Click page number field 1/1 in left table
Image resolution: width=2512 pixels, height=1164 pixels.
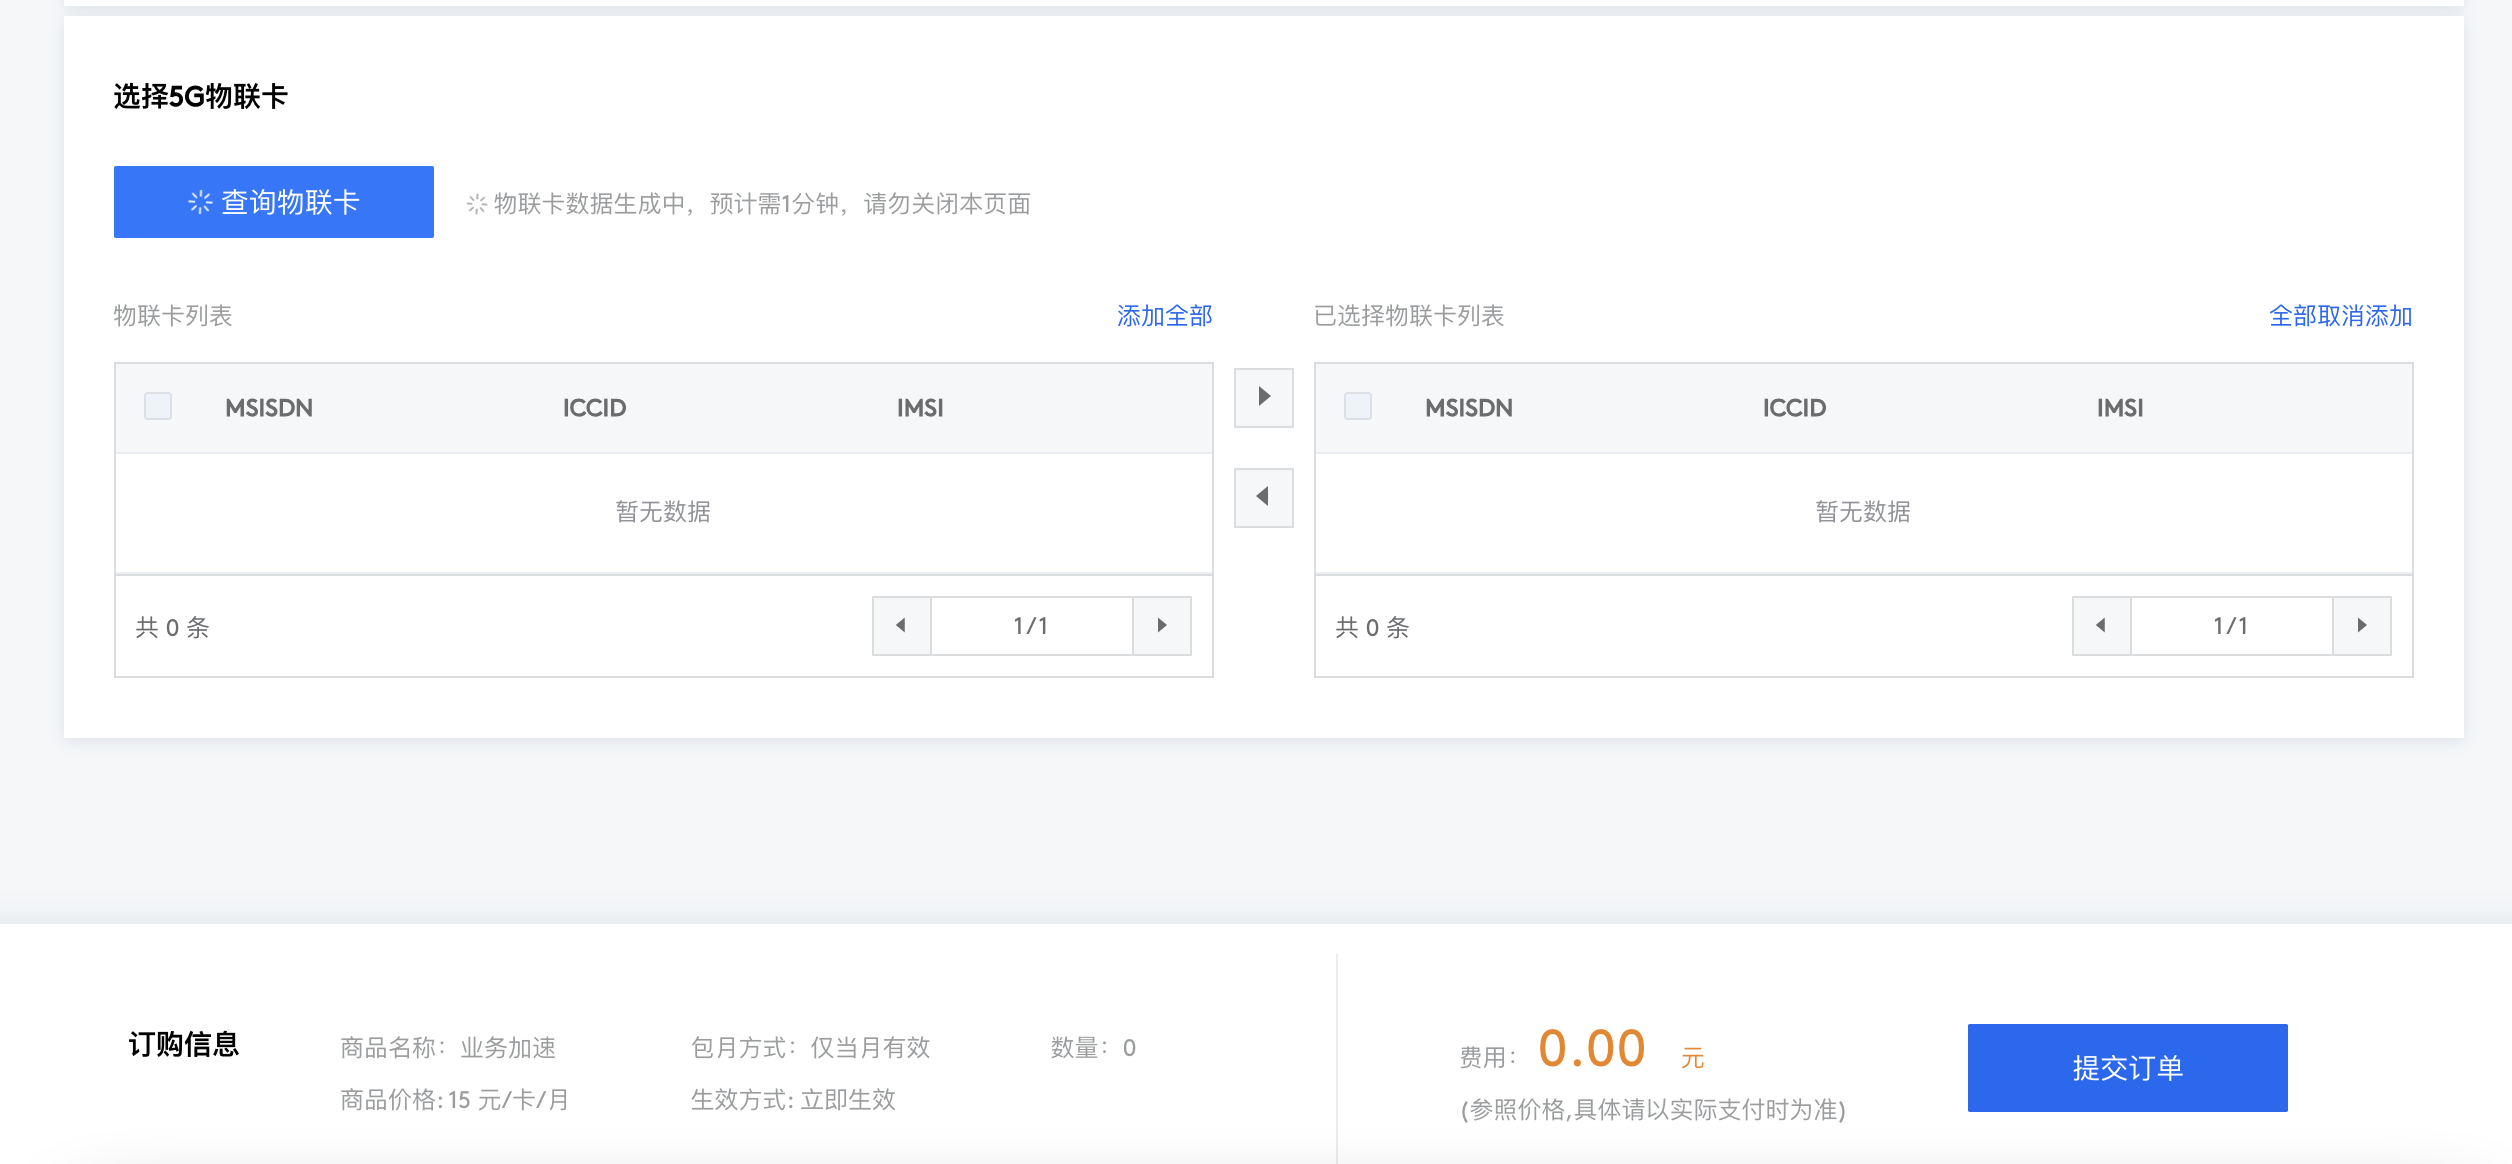(x=1031, y=626)
